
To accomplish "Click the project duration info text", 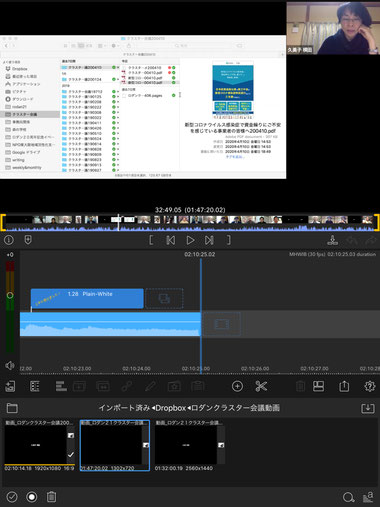I will point(332,254).
